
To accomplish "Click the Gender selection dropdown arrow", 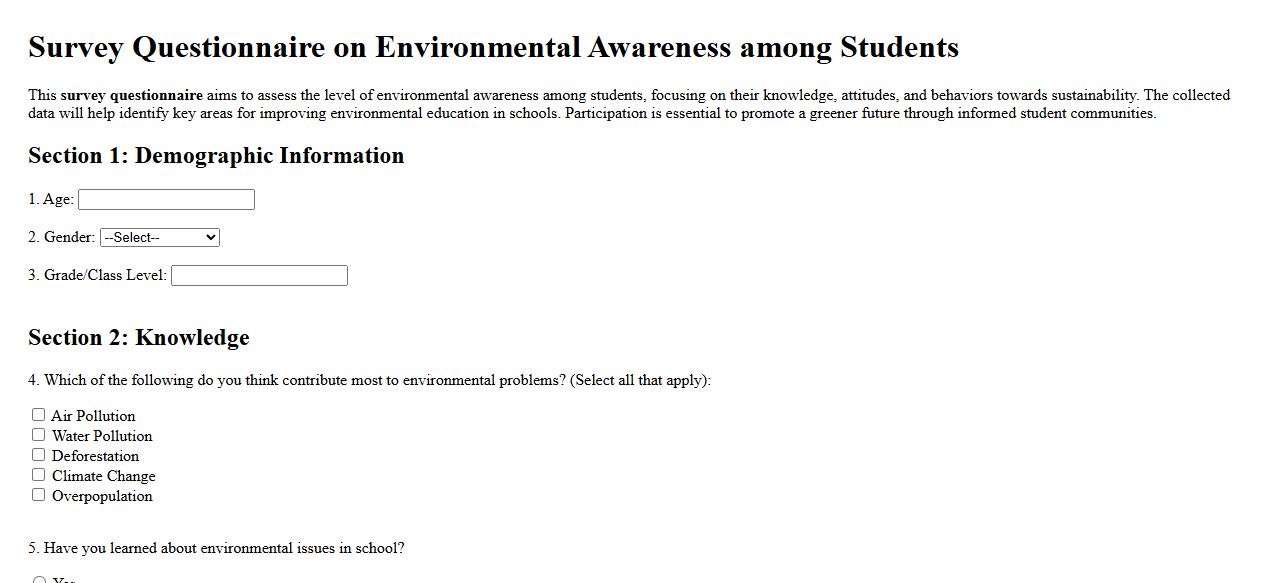I will pos(209,237).
